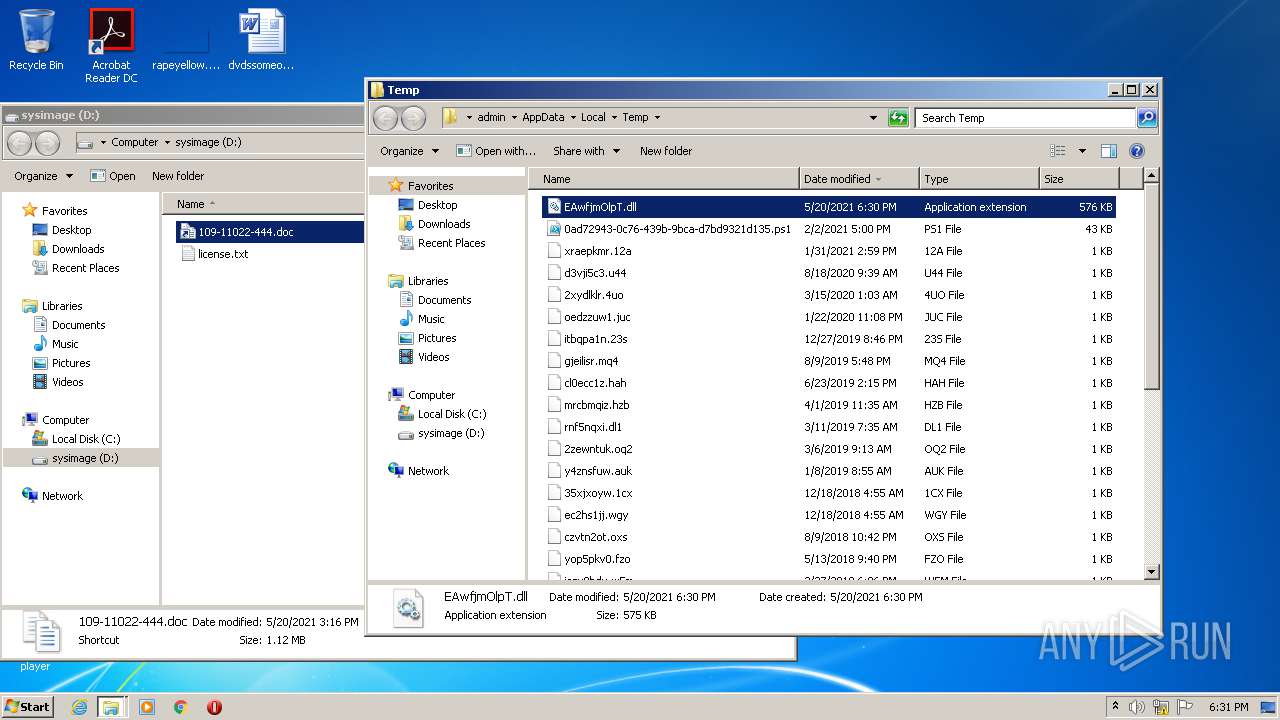Open Windows Media Player from taskbar
1280x720 pixels.
click(x=147, y=707)
